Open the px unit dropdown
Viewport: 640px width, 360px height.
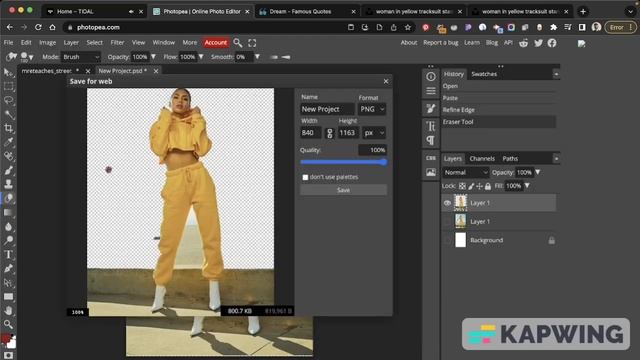click(x=374, y=133)
